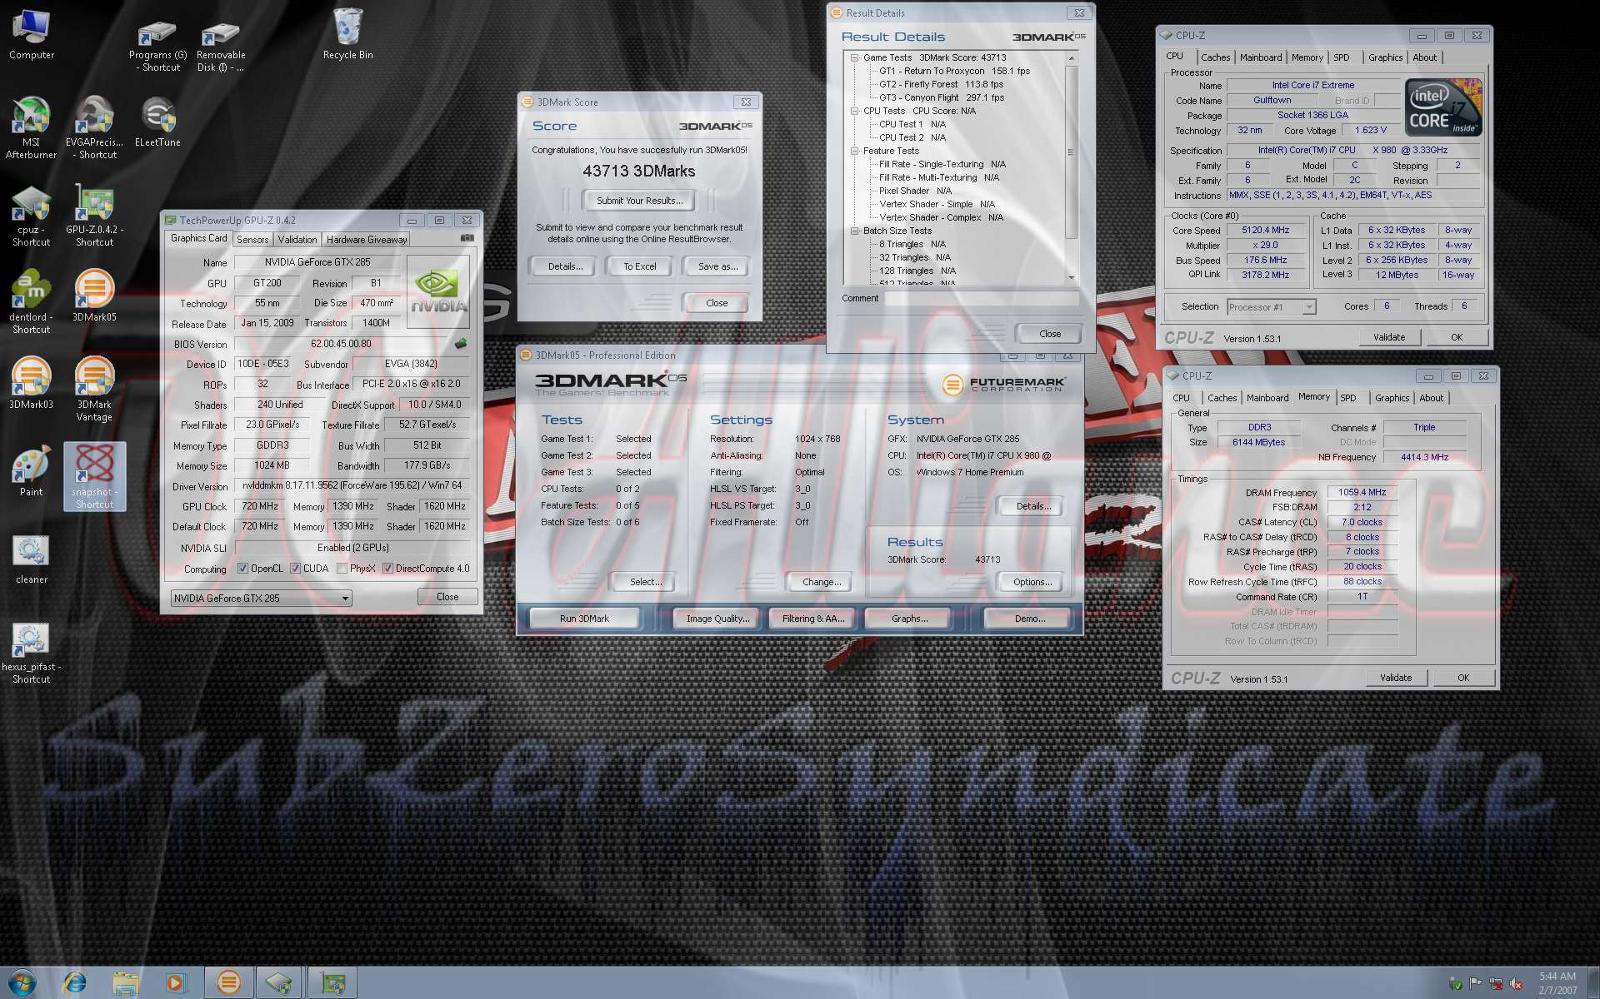
Task: Select the snapshot shortcut desktop icon
Action: (x=94, y=477)
